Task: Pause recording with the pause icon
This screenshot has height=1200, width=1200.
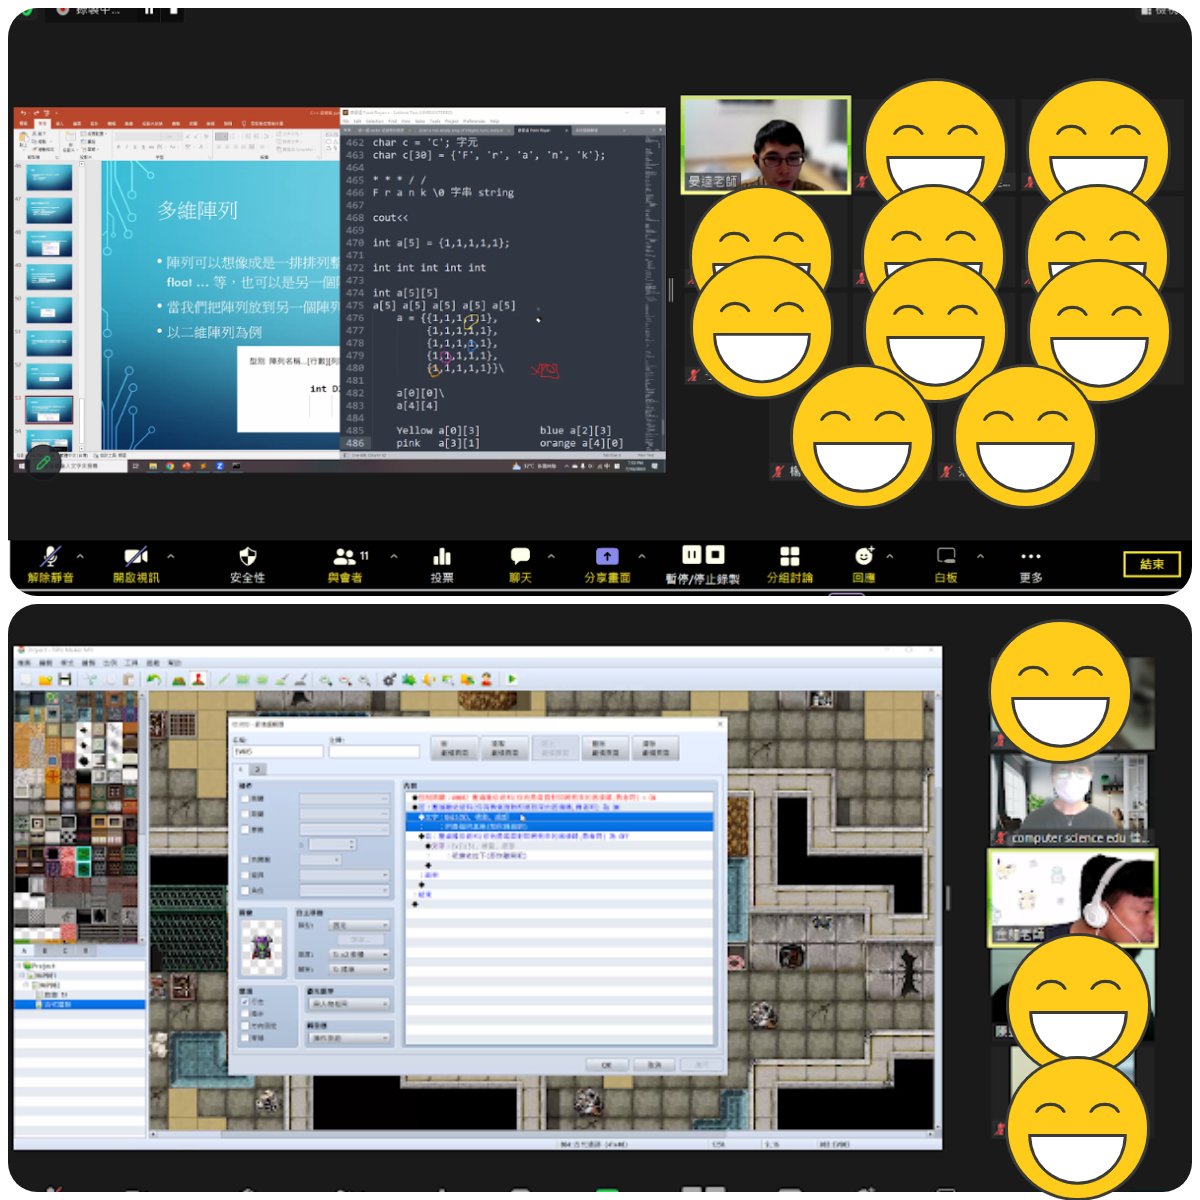Action: coord(691,555)
